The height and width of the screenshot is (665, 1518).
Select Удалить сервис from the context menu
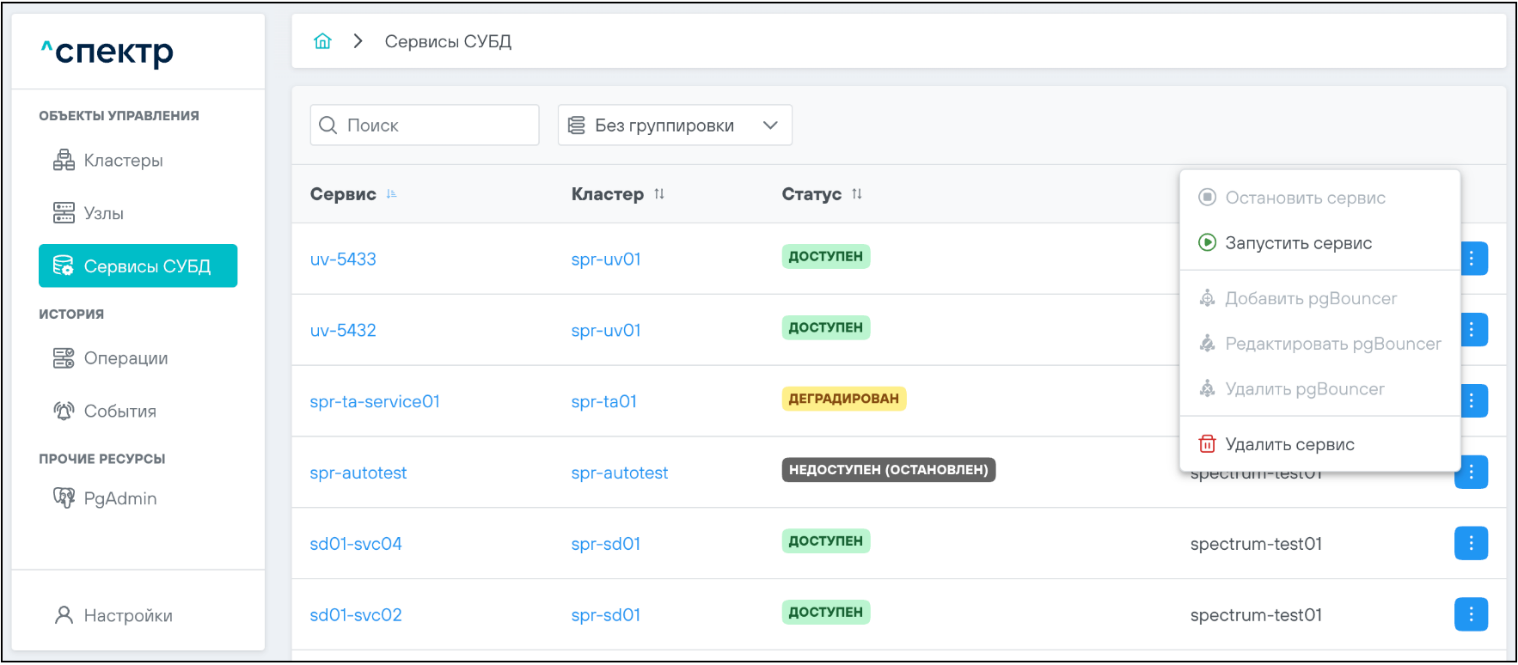point(1289,444)
